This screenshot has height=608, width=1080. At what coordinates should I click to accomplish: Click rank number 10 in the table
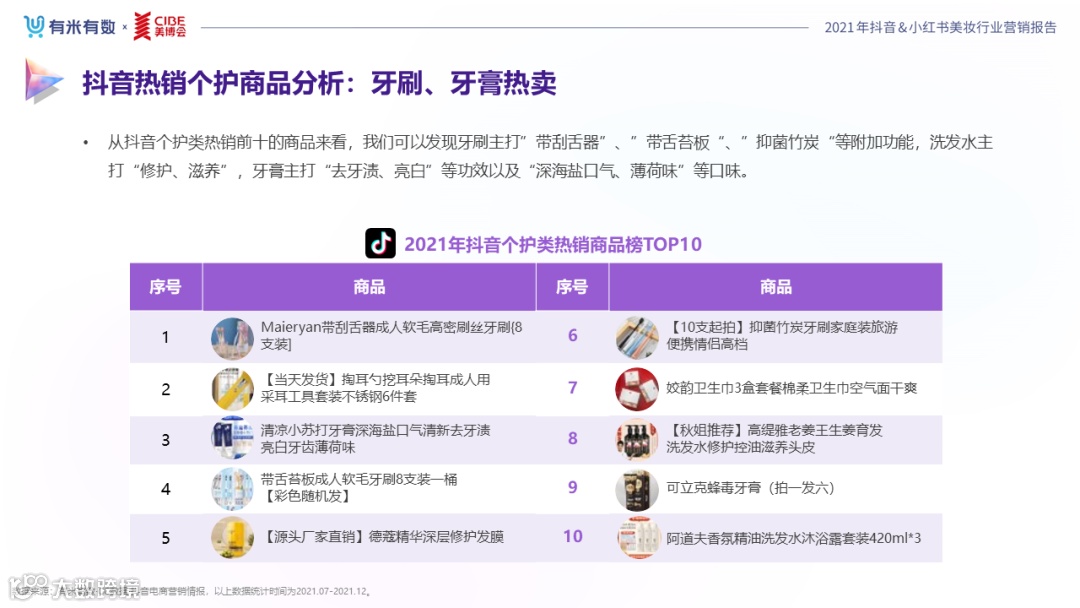click(x=573, y=536)
